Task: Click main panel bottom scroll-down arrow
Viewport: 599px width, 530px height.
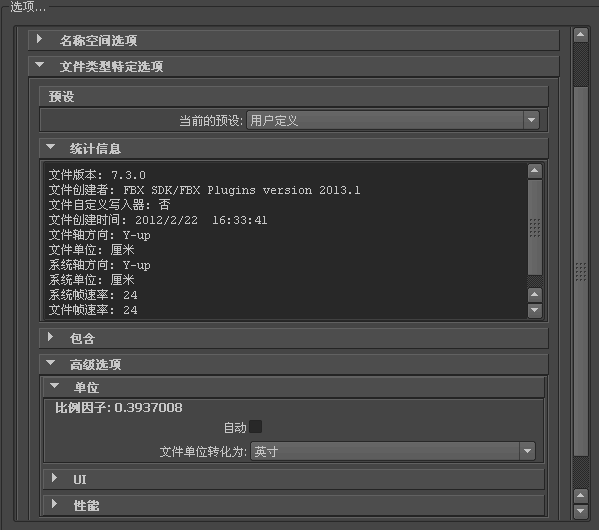Action: tap(581, 511)
